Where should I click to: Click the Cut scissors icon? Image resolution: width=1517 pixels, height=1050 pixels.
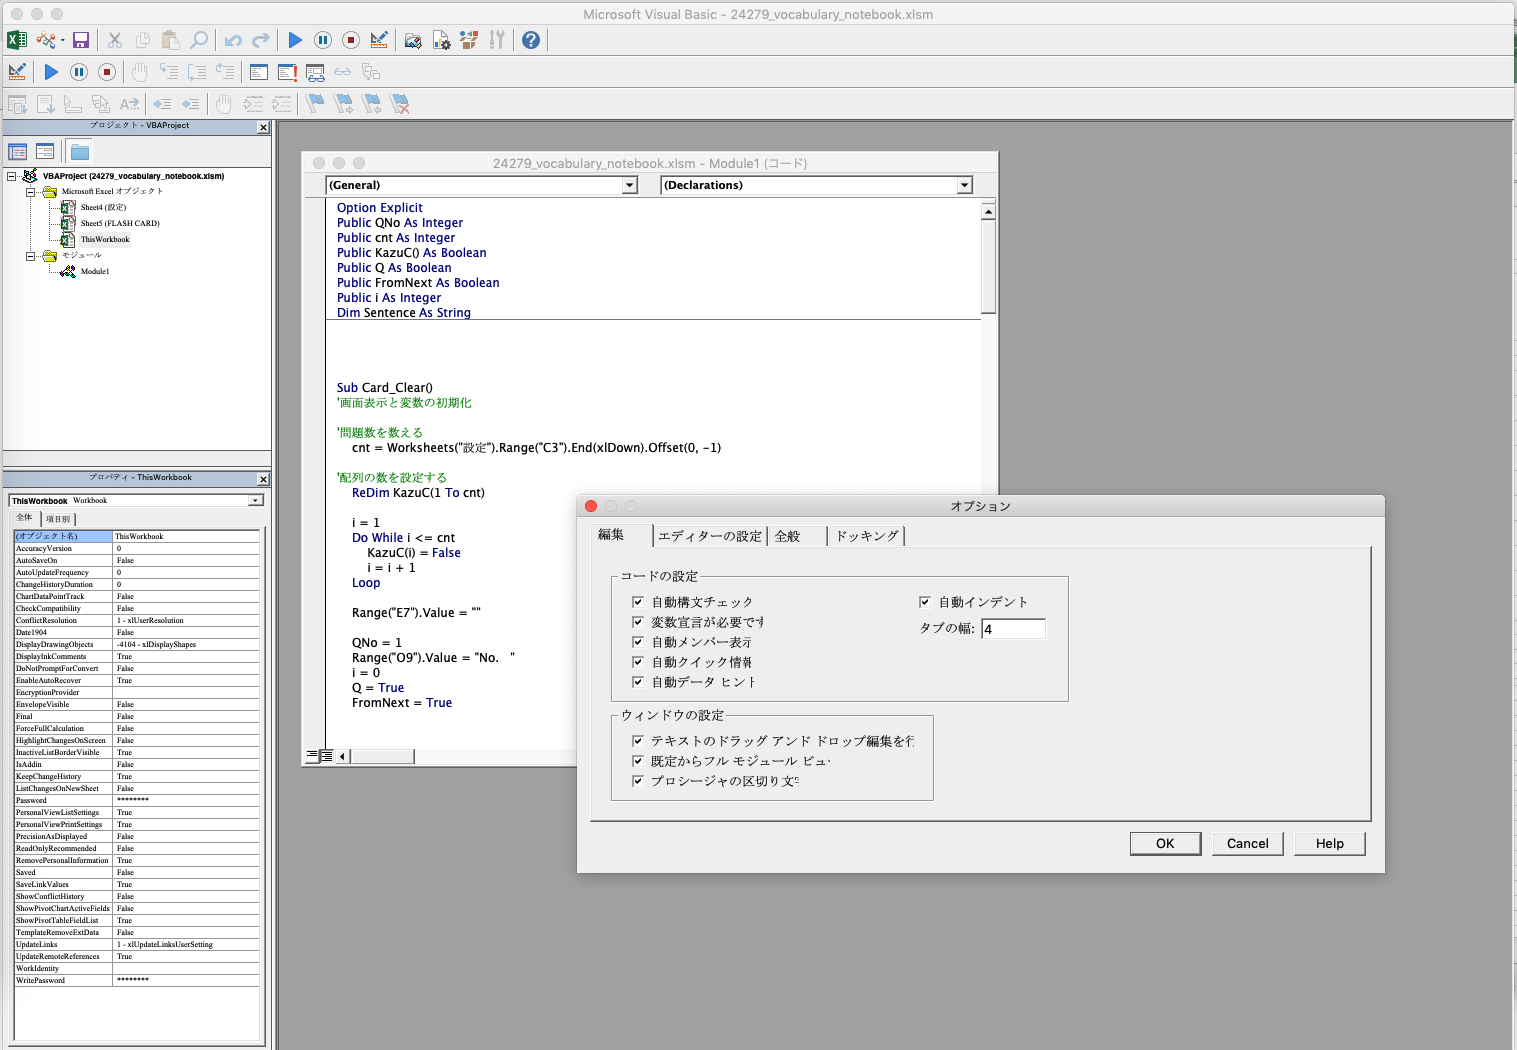coord(115,40)
